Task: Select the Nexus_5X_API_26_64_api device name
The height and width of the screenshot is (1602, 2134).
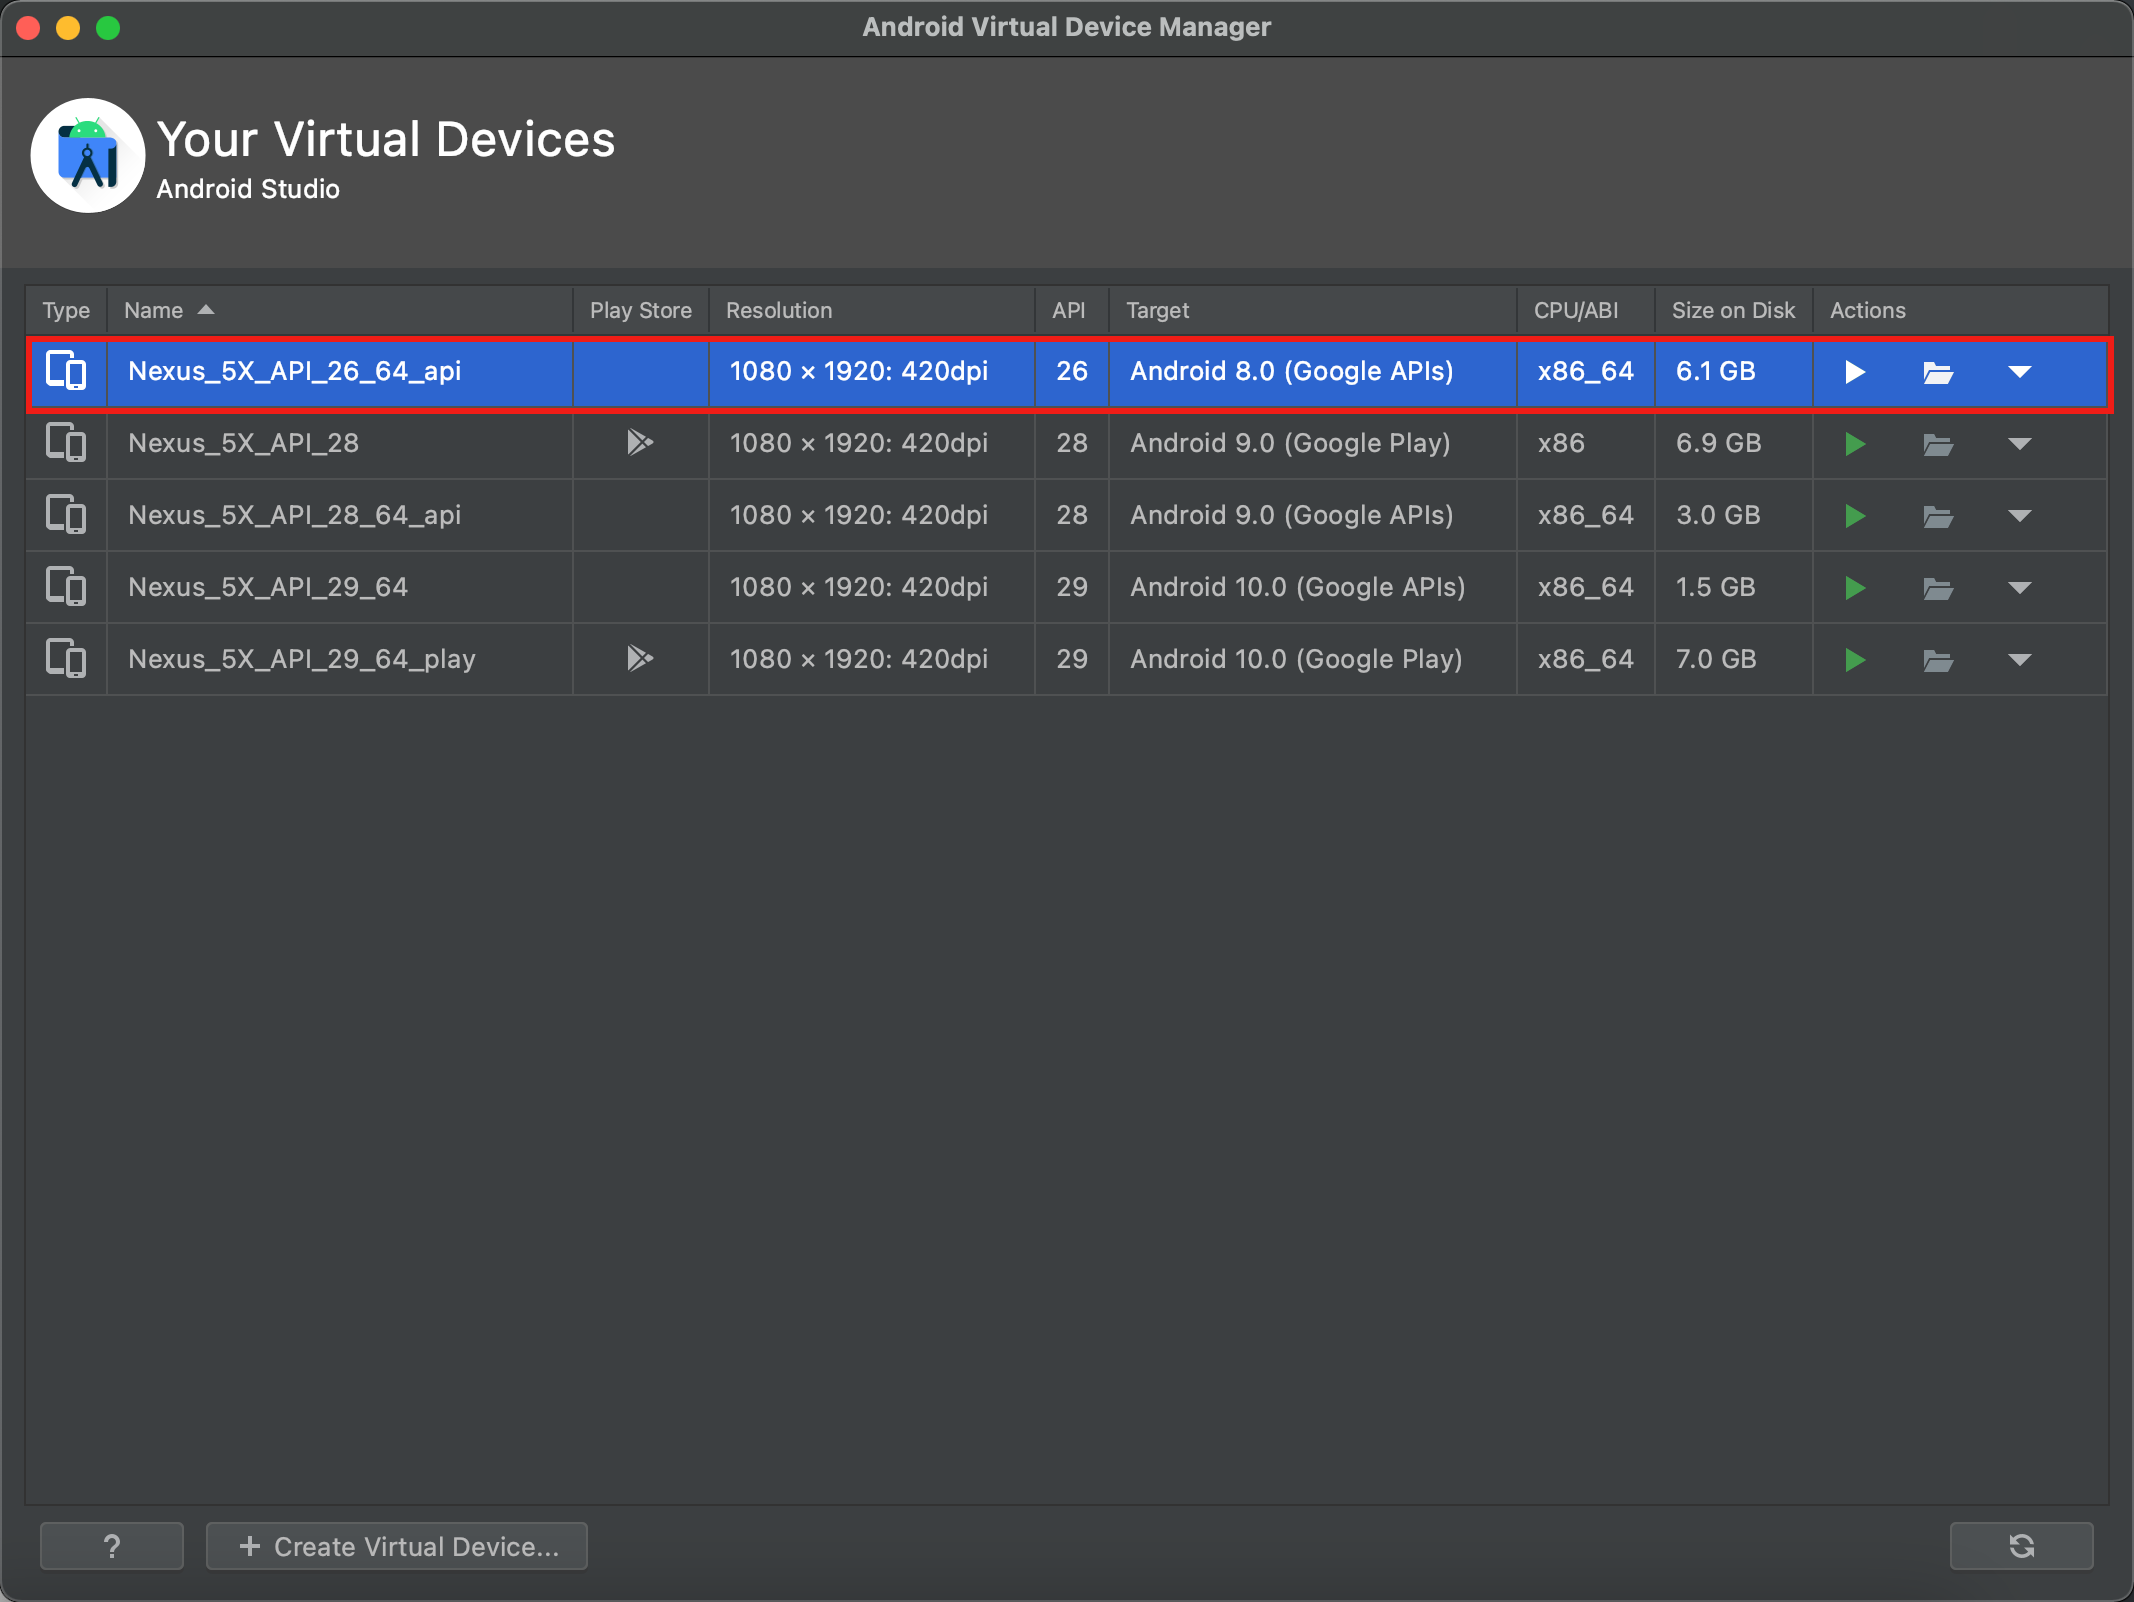Action: [295, 371]
